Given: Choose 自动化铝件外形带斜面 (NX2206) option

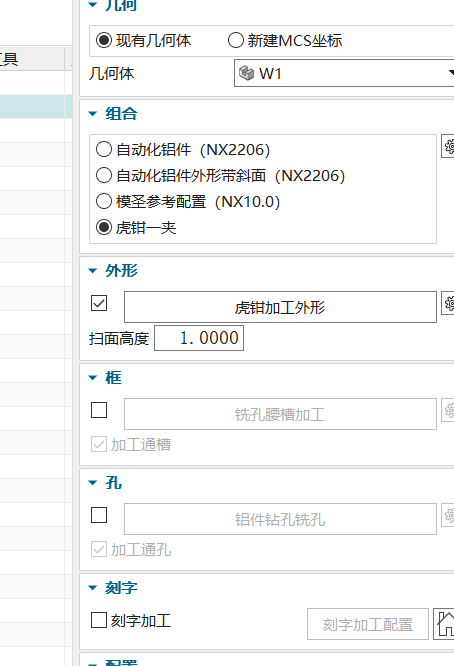Looking at the screenshot, I should (x=104, y=175).
